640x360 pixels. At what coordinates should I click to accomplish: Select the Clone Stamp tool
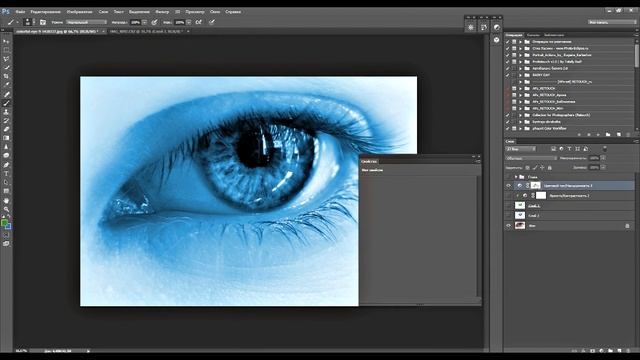pos(6,111)
